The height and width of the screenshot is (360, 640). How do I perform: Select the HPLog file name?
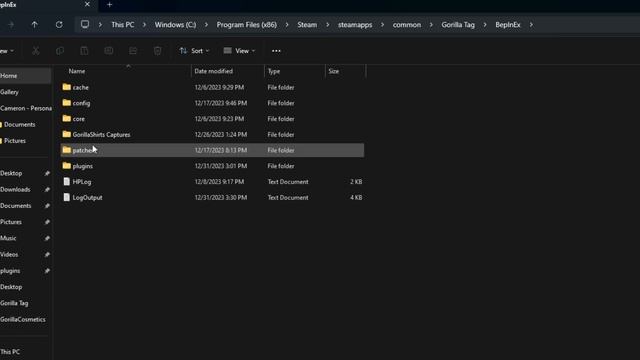[x=82, y=182]
